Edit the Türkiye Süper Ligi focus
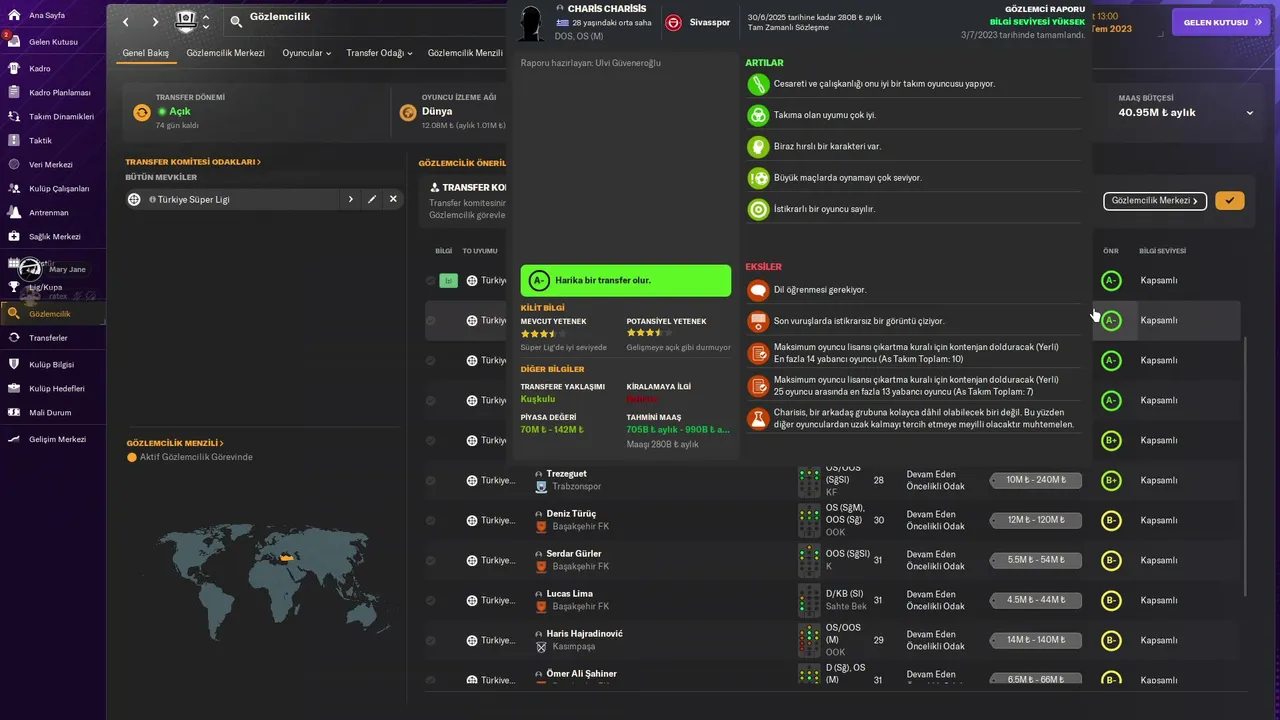 372,199
